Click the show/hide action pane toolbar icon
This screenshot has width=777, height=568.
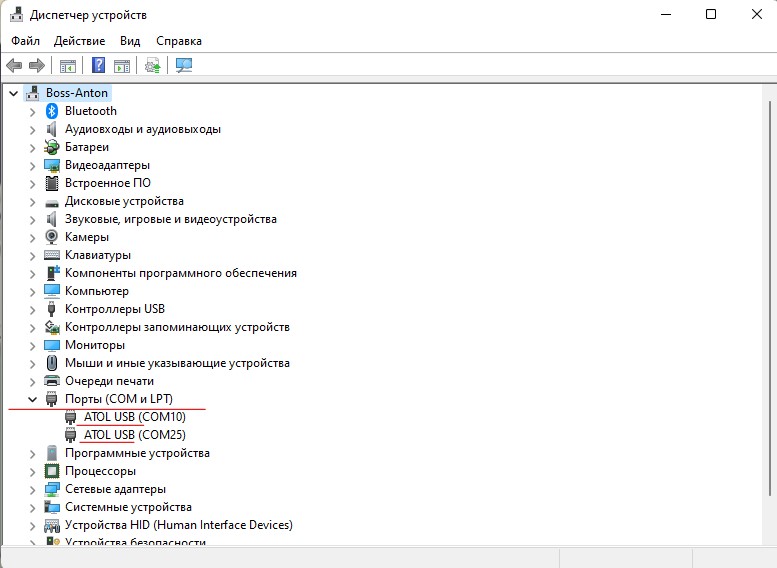pos(122,65)
